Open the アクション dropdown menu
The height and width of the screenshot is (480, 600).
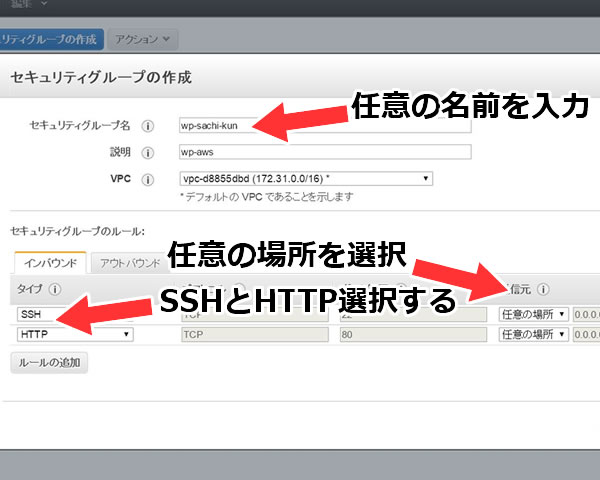point(143,39)
